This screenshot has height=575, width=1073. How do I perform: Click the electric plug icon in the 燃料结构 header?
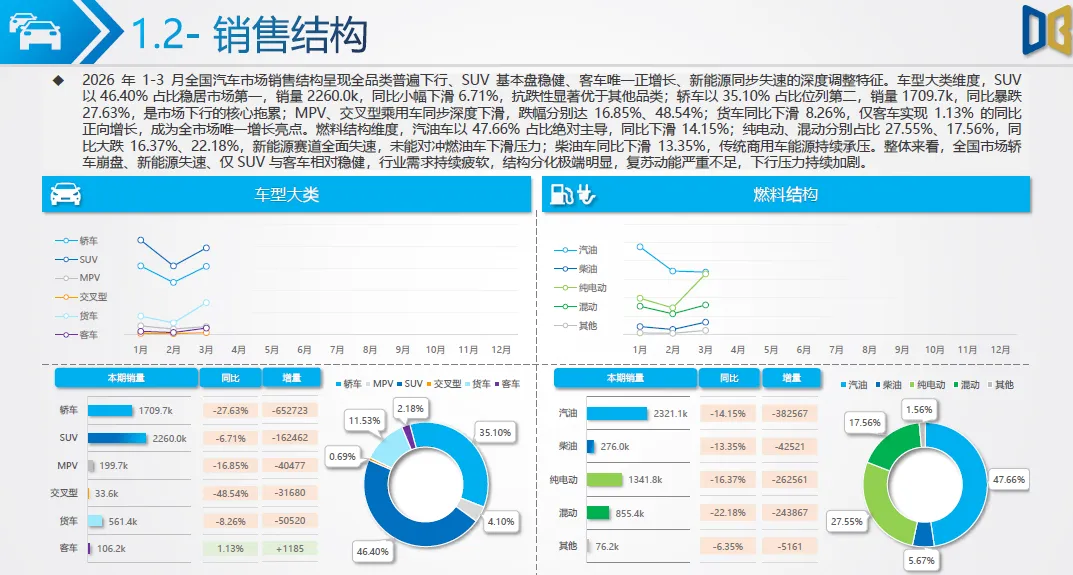(x=586, y=195)
